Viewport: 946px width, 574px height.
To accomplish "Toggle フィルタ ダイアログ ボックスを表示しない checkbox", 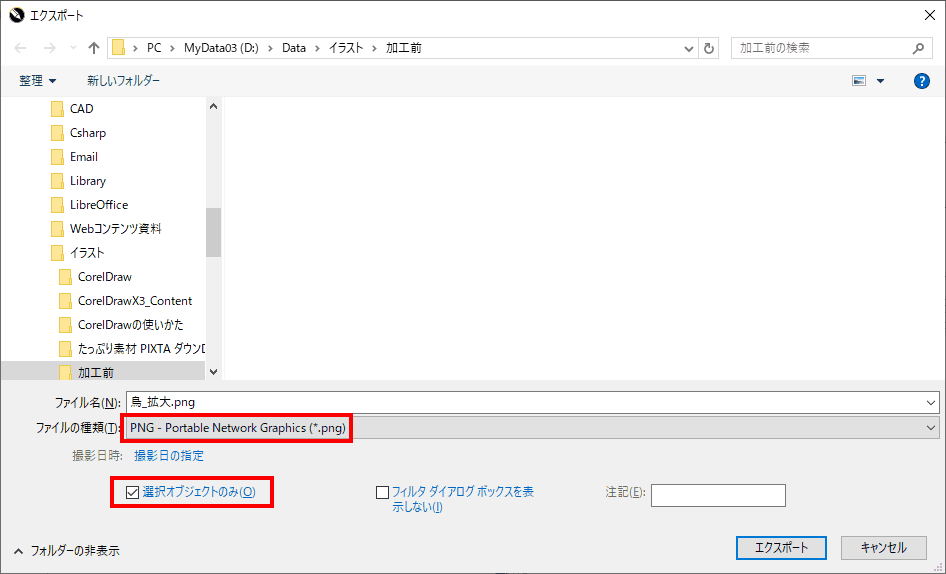I will (x=383, y=493).
